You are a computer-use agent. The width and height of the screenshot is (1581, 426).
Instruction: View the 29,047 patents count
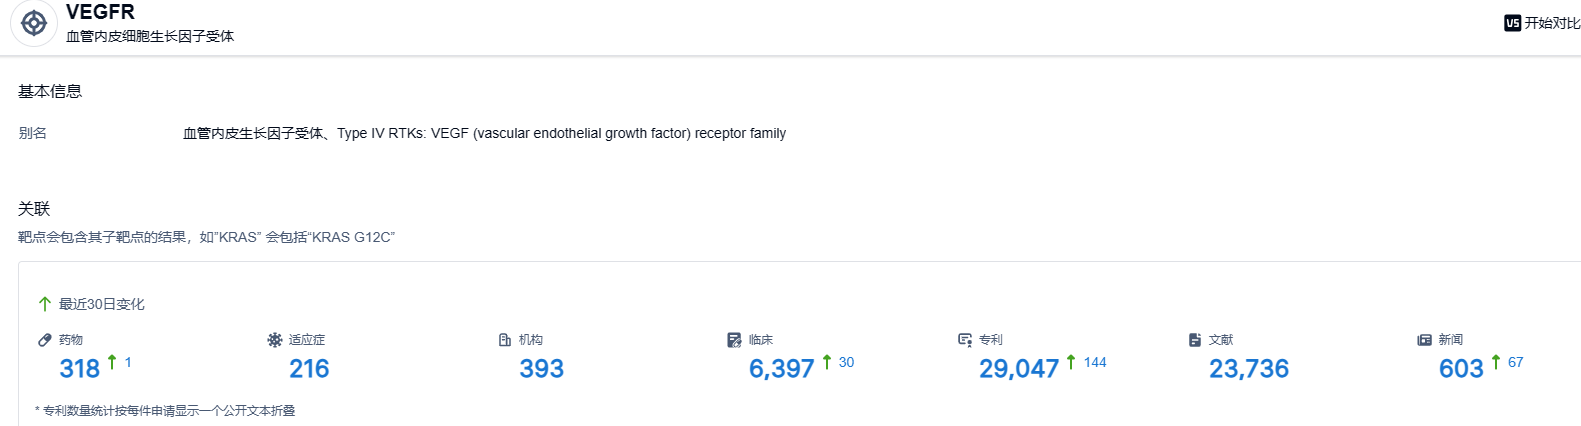1018,369
